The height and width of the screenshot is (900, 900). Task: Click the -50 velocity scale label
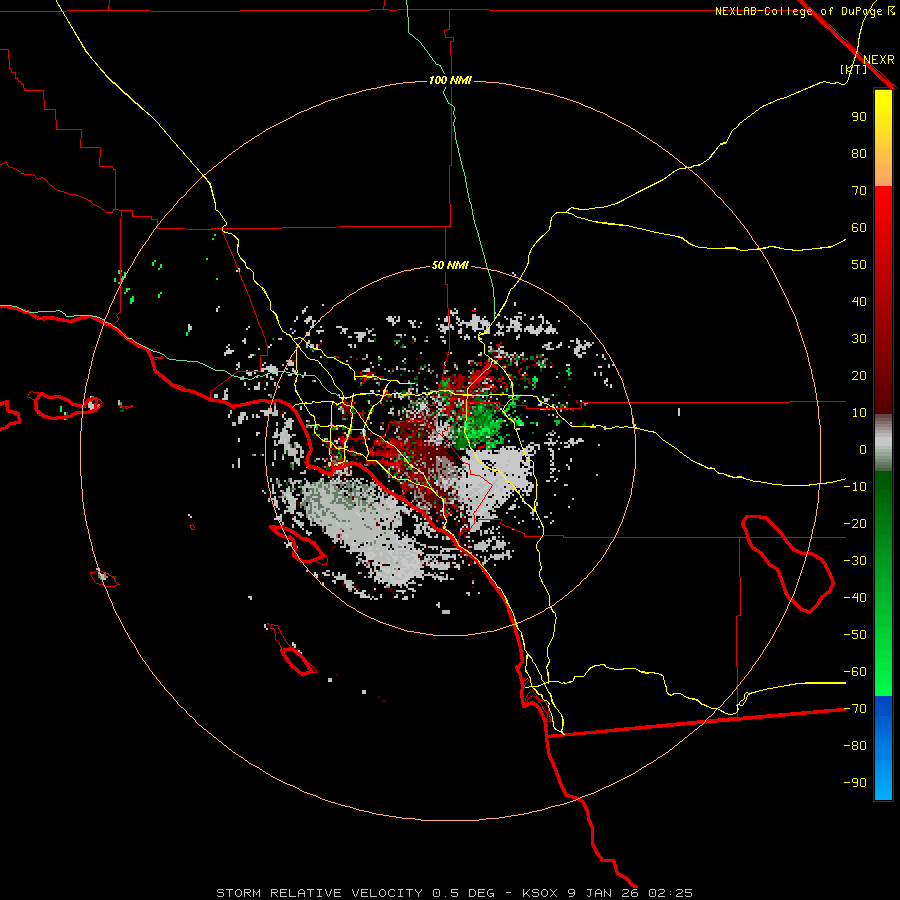point(855,635)
